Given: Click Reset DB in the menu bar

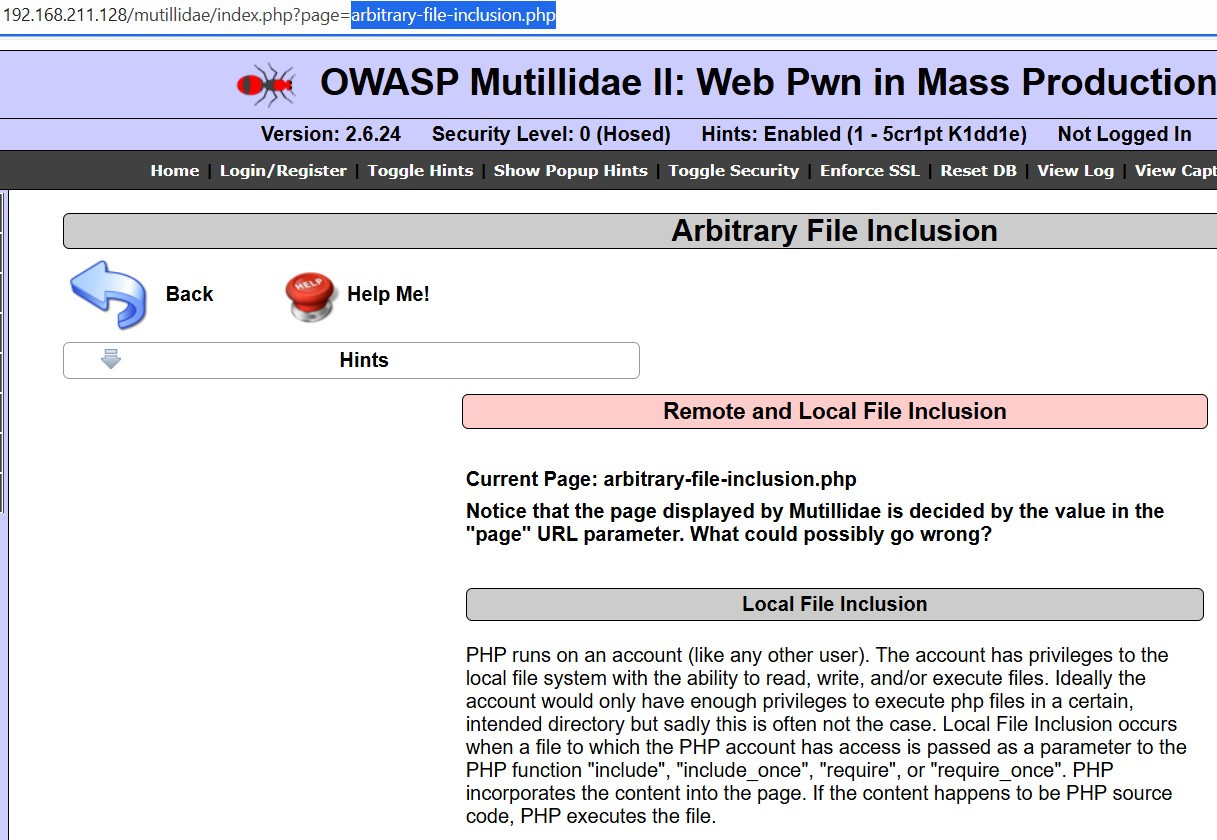Looking at the screenshot, I should (x=978, y=171).
